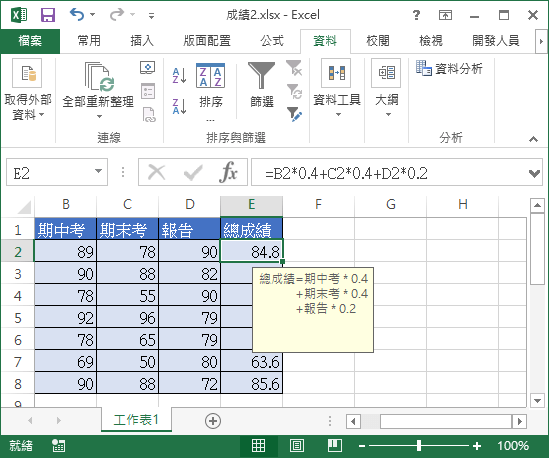Sort descending Z to A
The image size is (549, 458).
point(180,106)
